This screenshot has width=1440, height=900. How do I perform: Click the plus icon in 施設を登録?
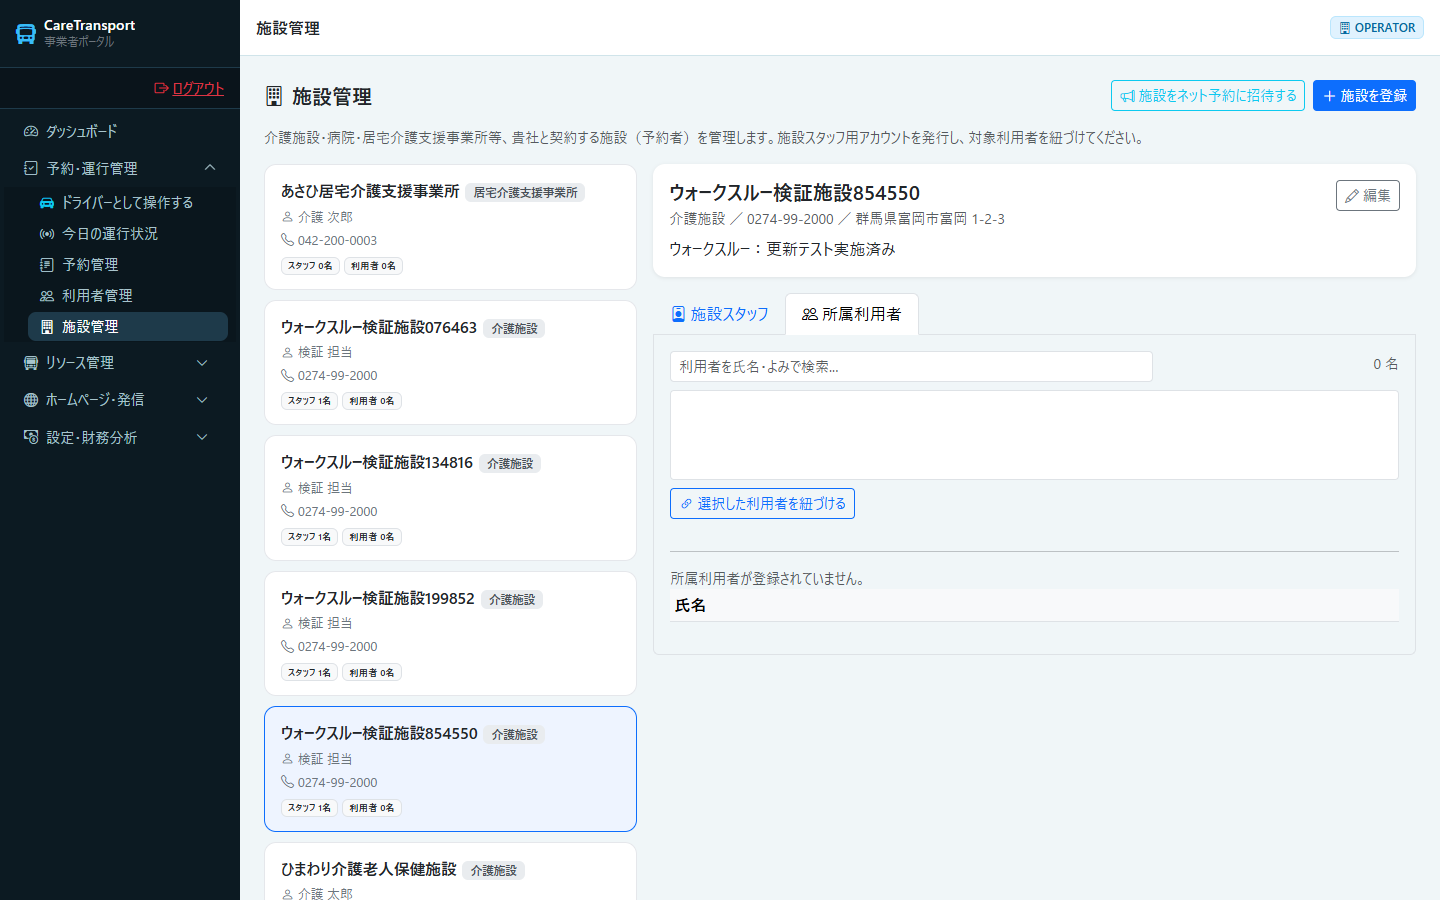pyautogui.click(x=1330, y=96)
